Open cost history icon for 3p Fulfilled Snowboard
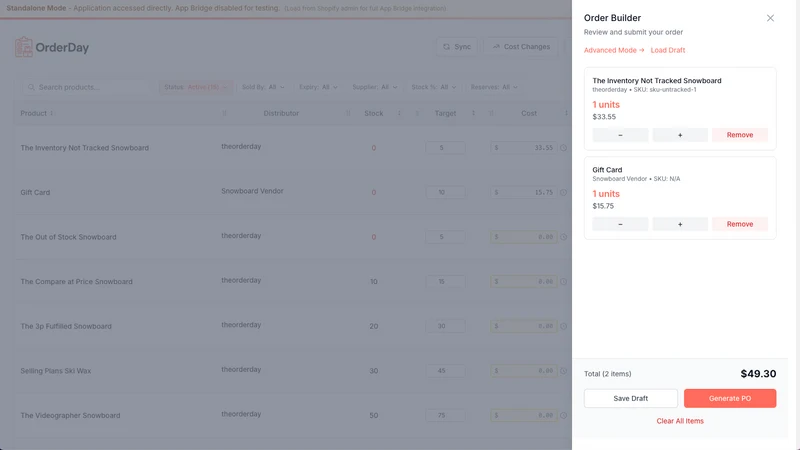Screen dimensions: 800x450 (x=563, y=326)
